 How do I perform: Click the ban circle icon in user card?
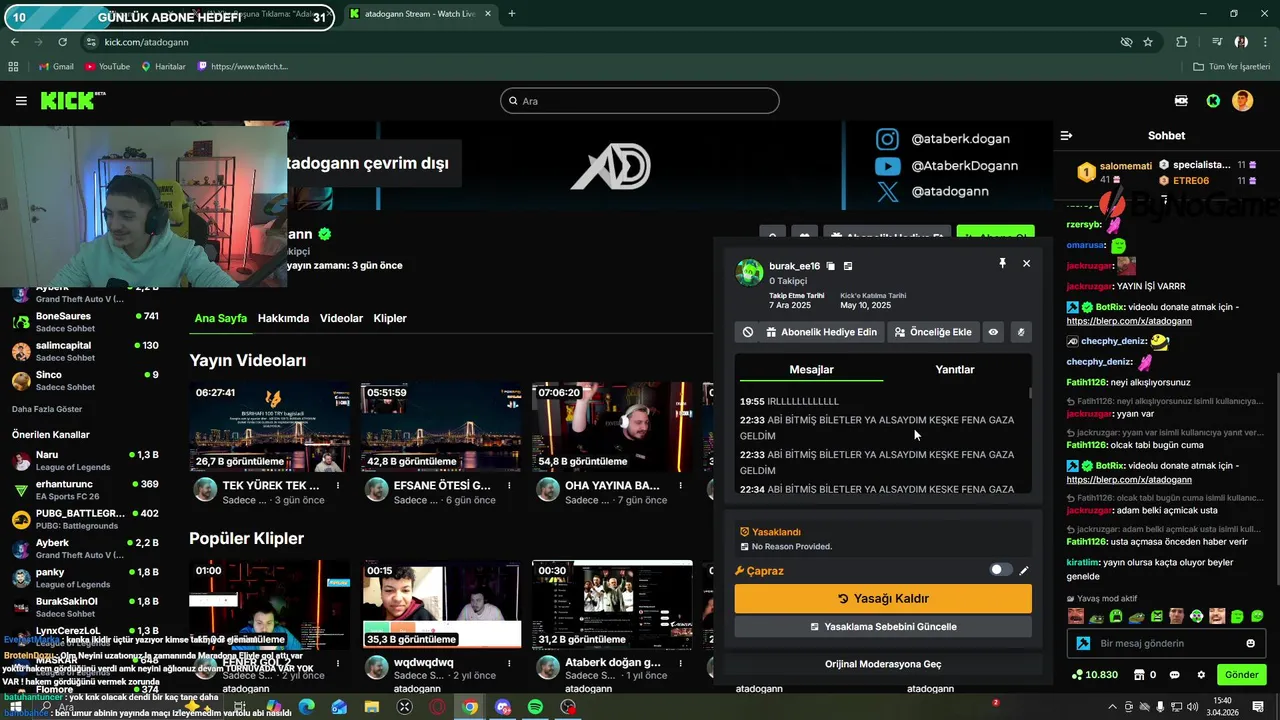[x=748, y=332]
